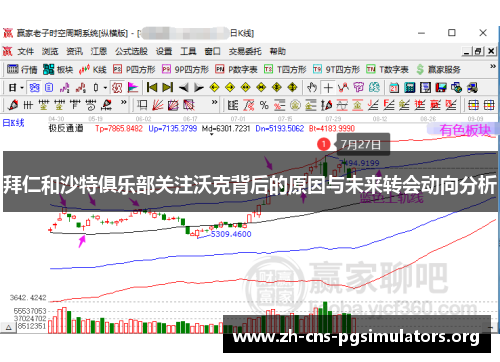Select the plain square frame tool icon

coord(142,105)
